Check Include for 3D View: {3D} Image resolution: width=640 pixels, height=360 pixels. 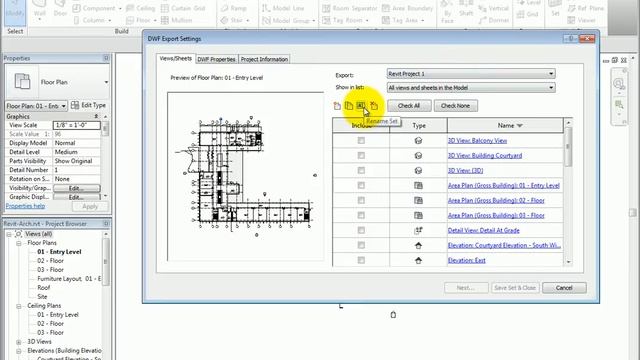(x=361, y=170)
